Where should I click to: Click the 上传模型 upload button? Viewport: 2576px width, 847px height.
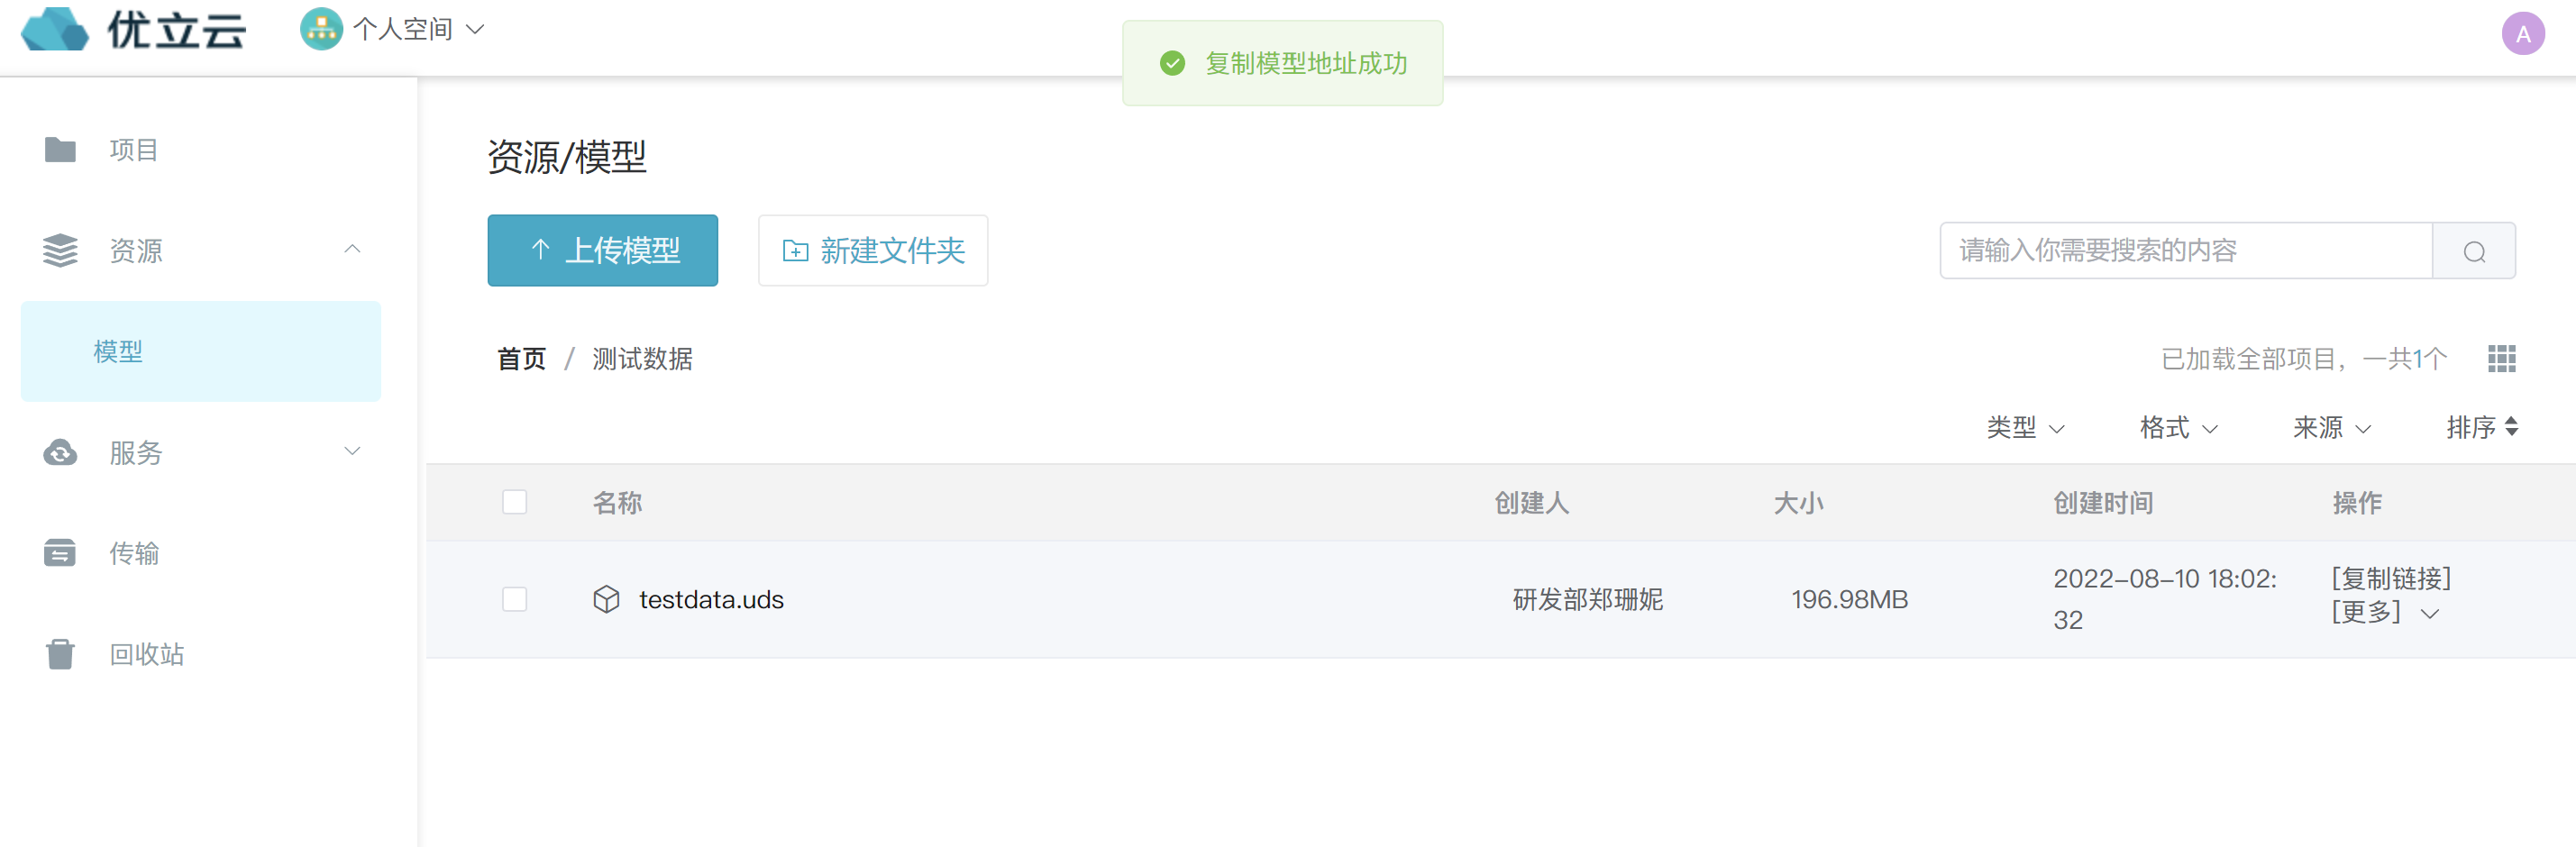pos(602,250)
